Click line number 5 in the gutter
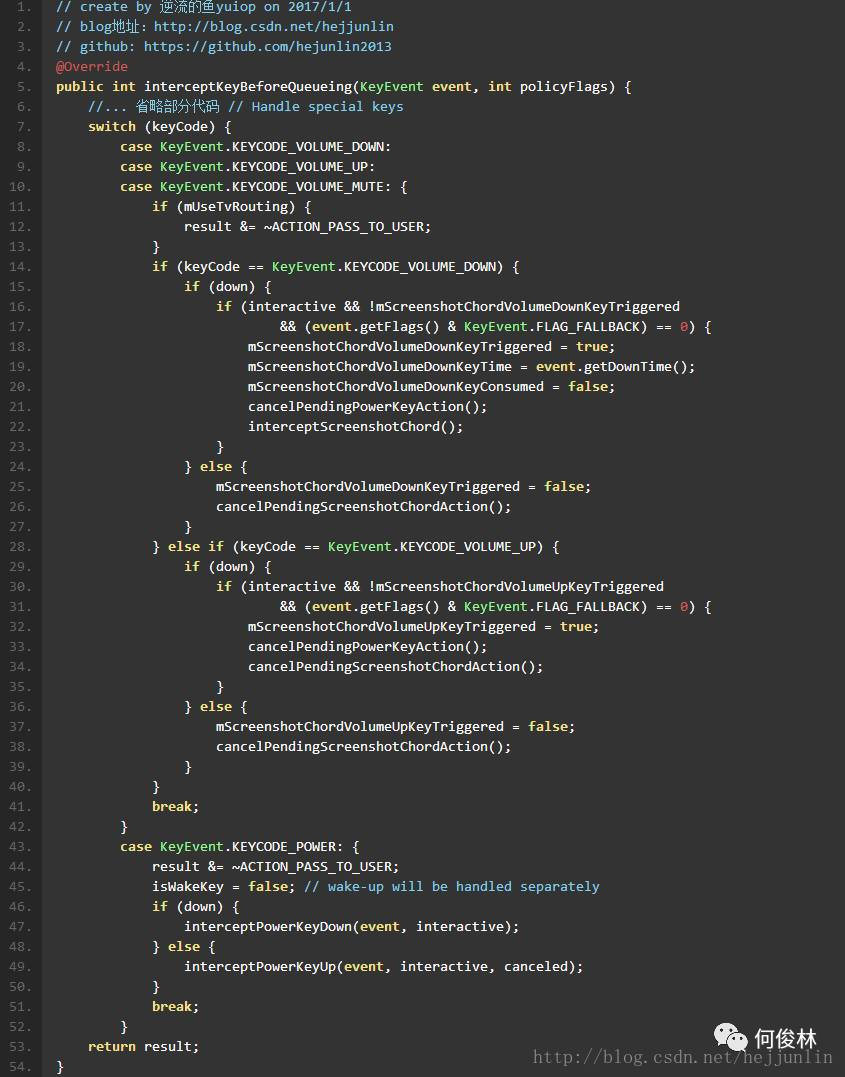This screenshot has height=1077, width=845. point(23,87)
